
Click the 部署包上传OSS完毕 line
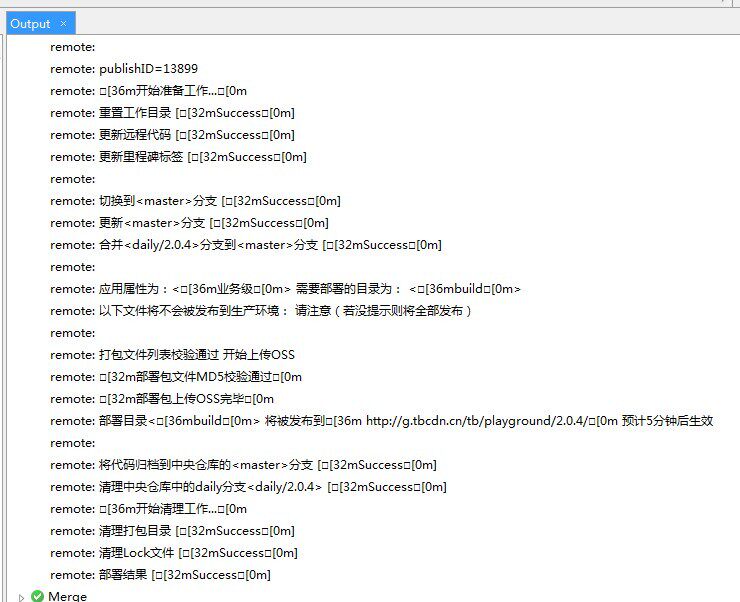162,399
